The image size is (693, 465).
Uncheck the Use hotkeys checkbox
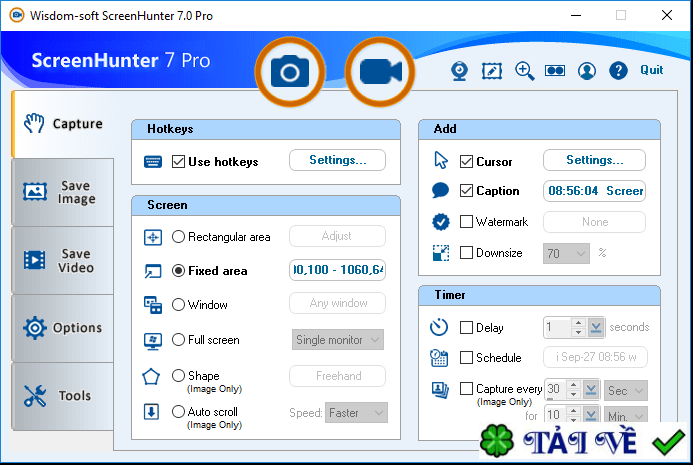(179, 162)
